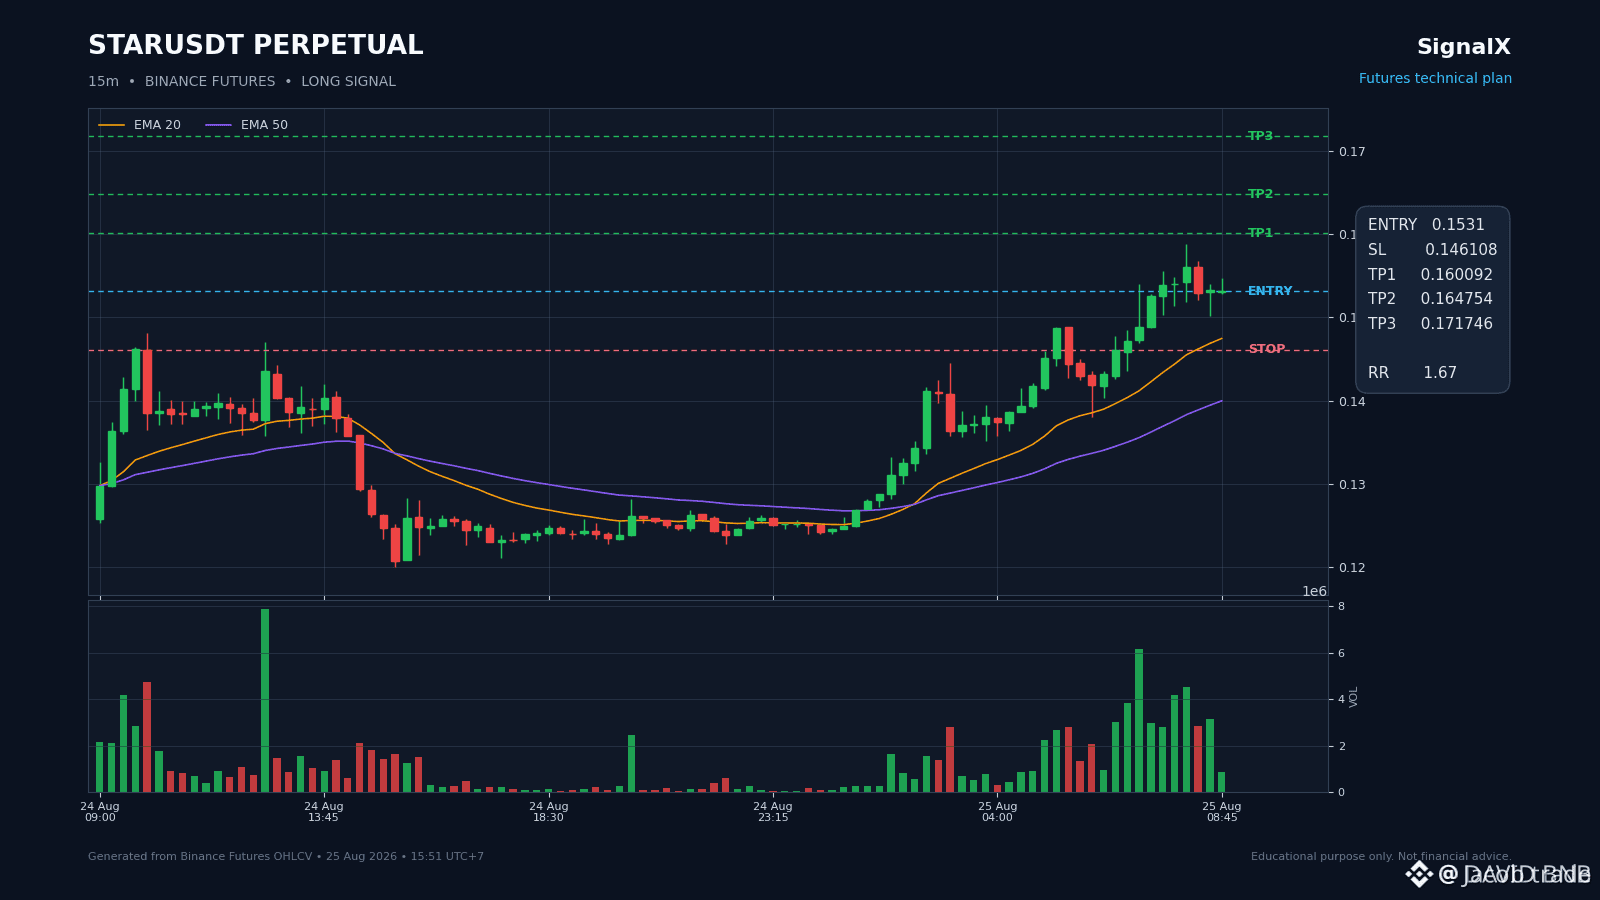
Task: Click the 24 Aug 23:15 time label
Action: pos(773,812)
